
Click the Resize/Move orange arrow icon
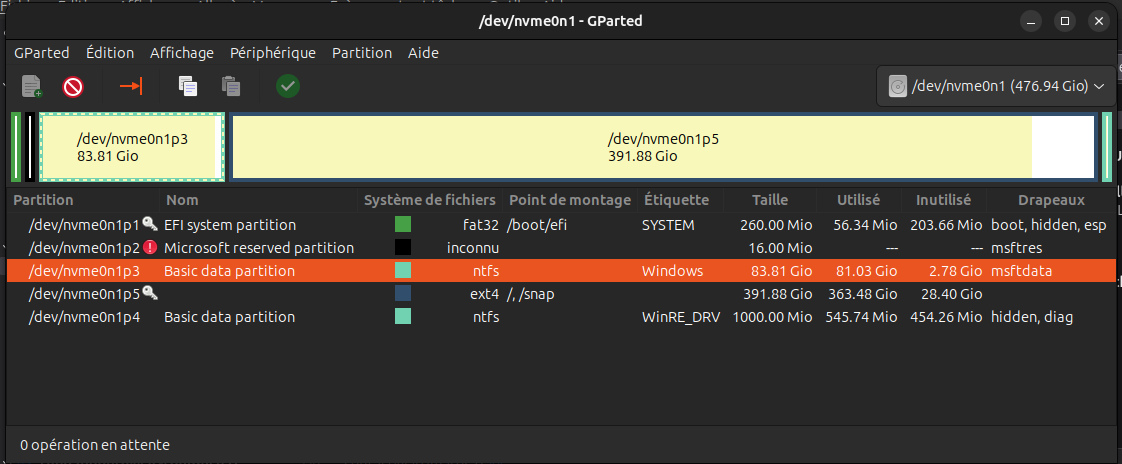131,87
